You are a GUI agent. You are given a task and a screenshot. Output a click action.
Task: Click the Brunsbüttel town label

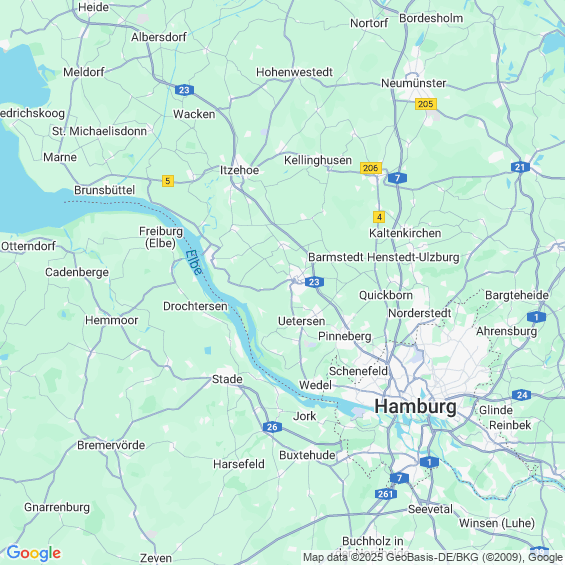(104, 190)
